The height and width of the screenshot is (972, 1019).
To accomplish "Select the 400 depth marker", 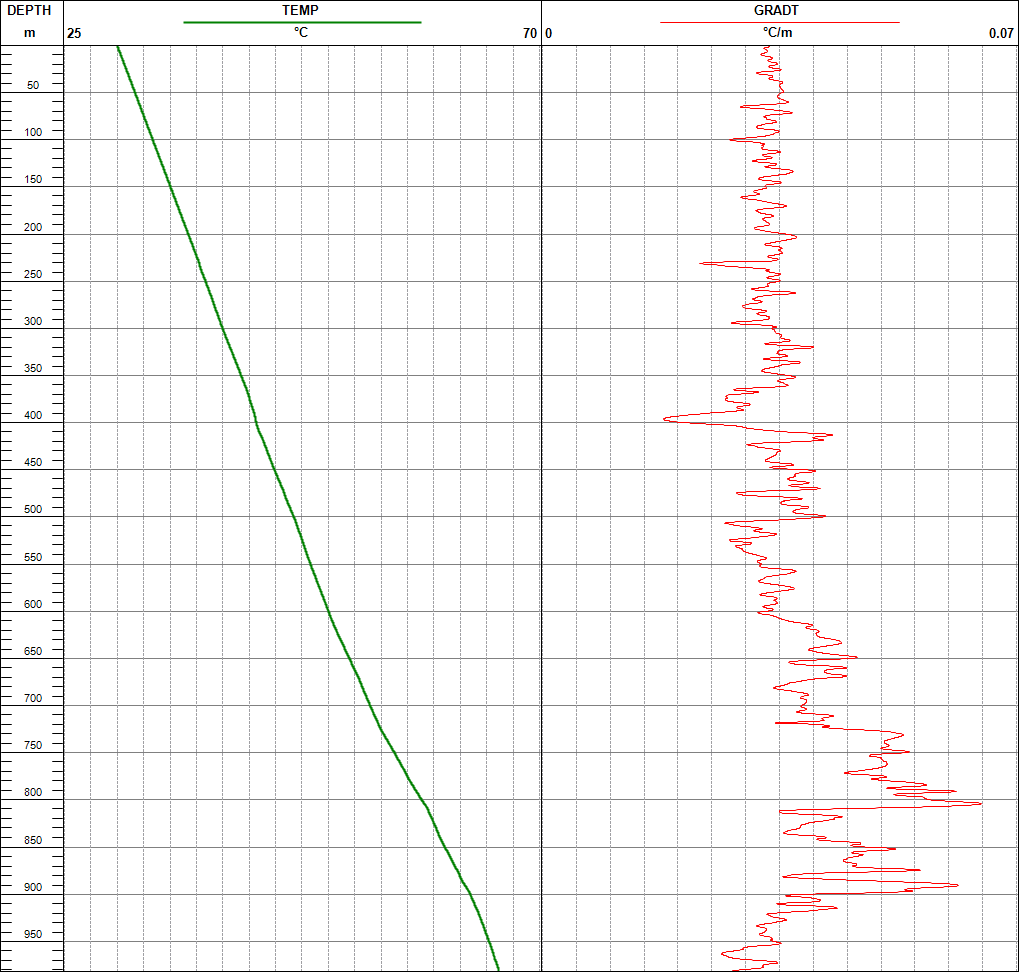I will click(33, 415).
